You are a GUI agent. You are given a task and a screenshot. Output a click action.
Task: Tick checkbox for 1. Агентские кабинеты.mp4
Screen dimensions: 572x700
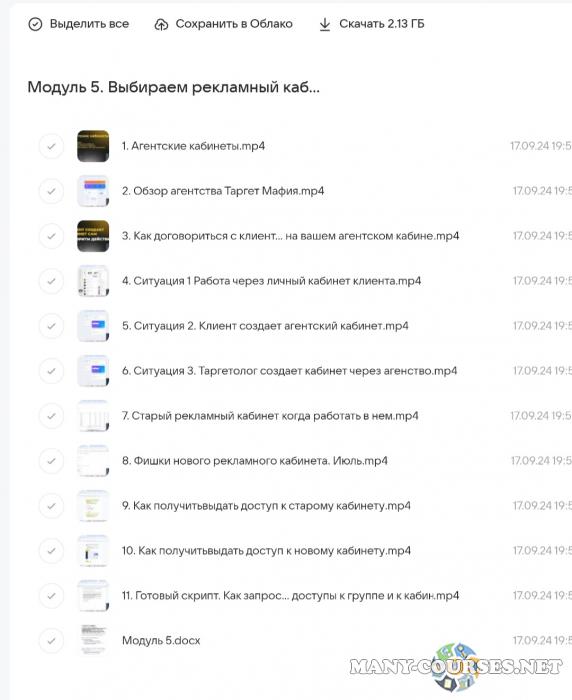click(51, 146)
